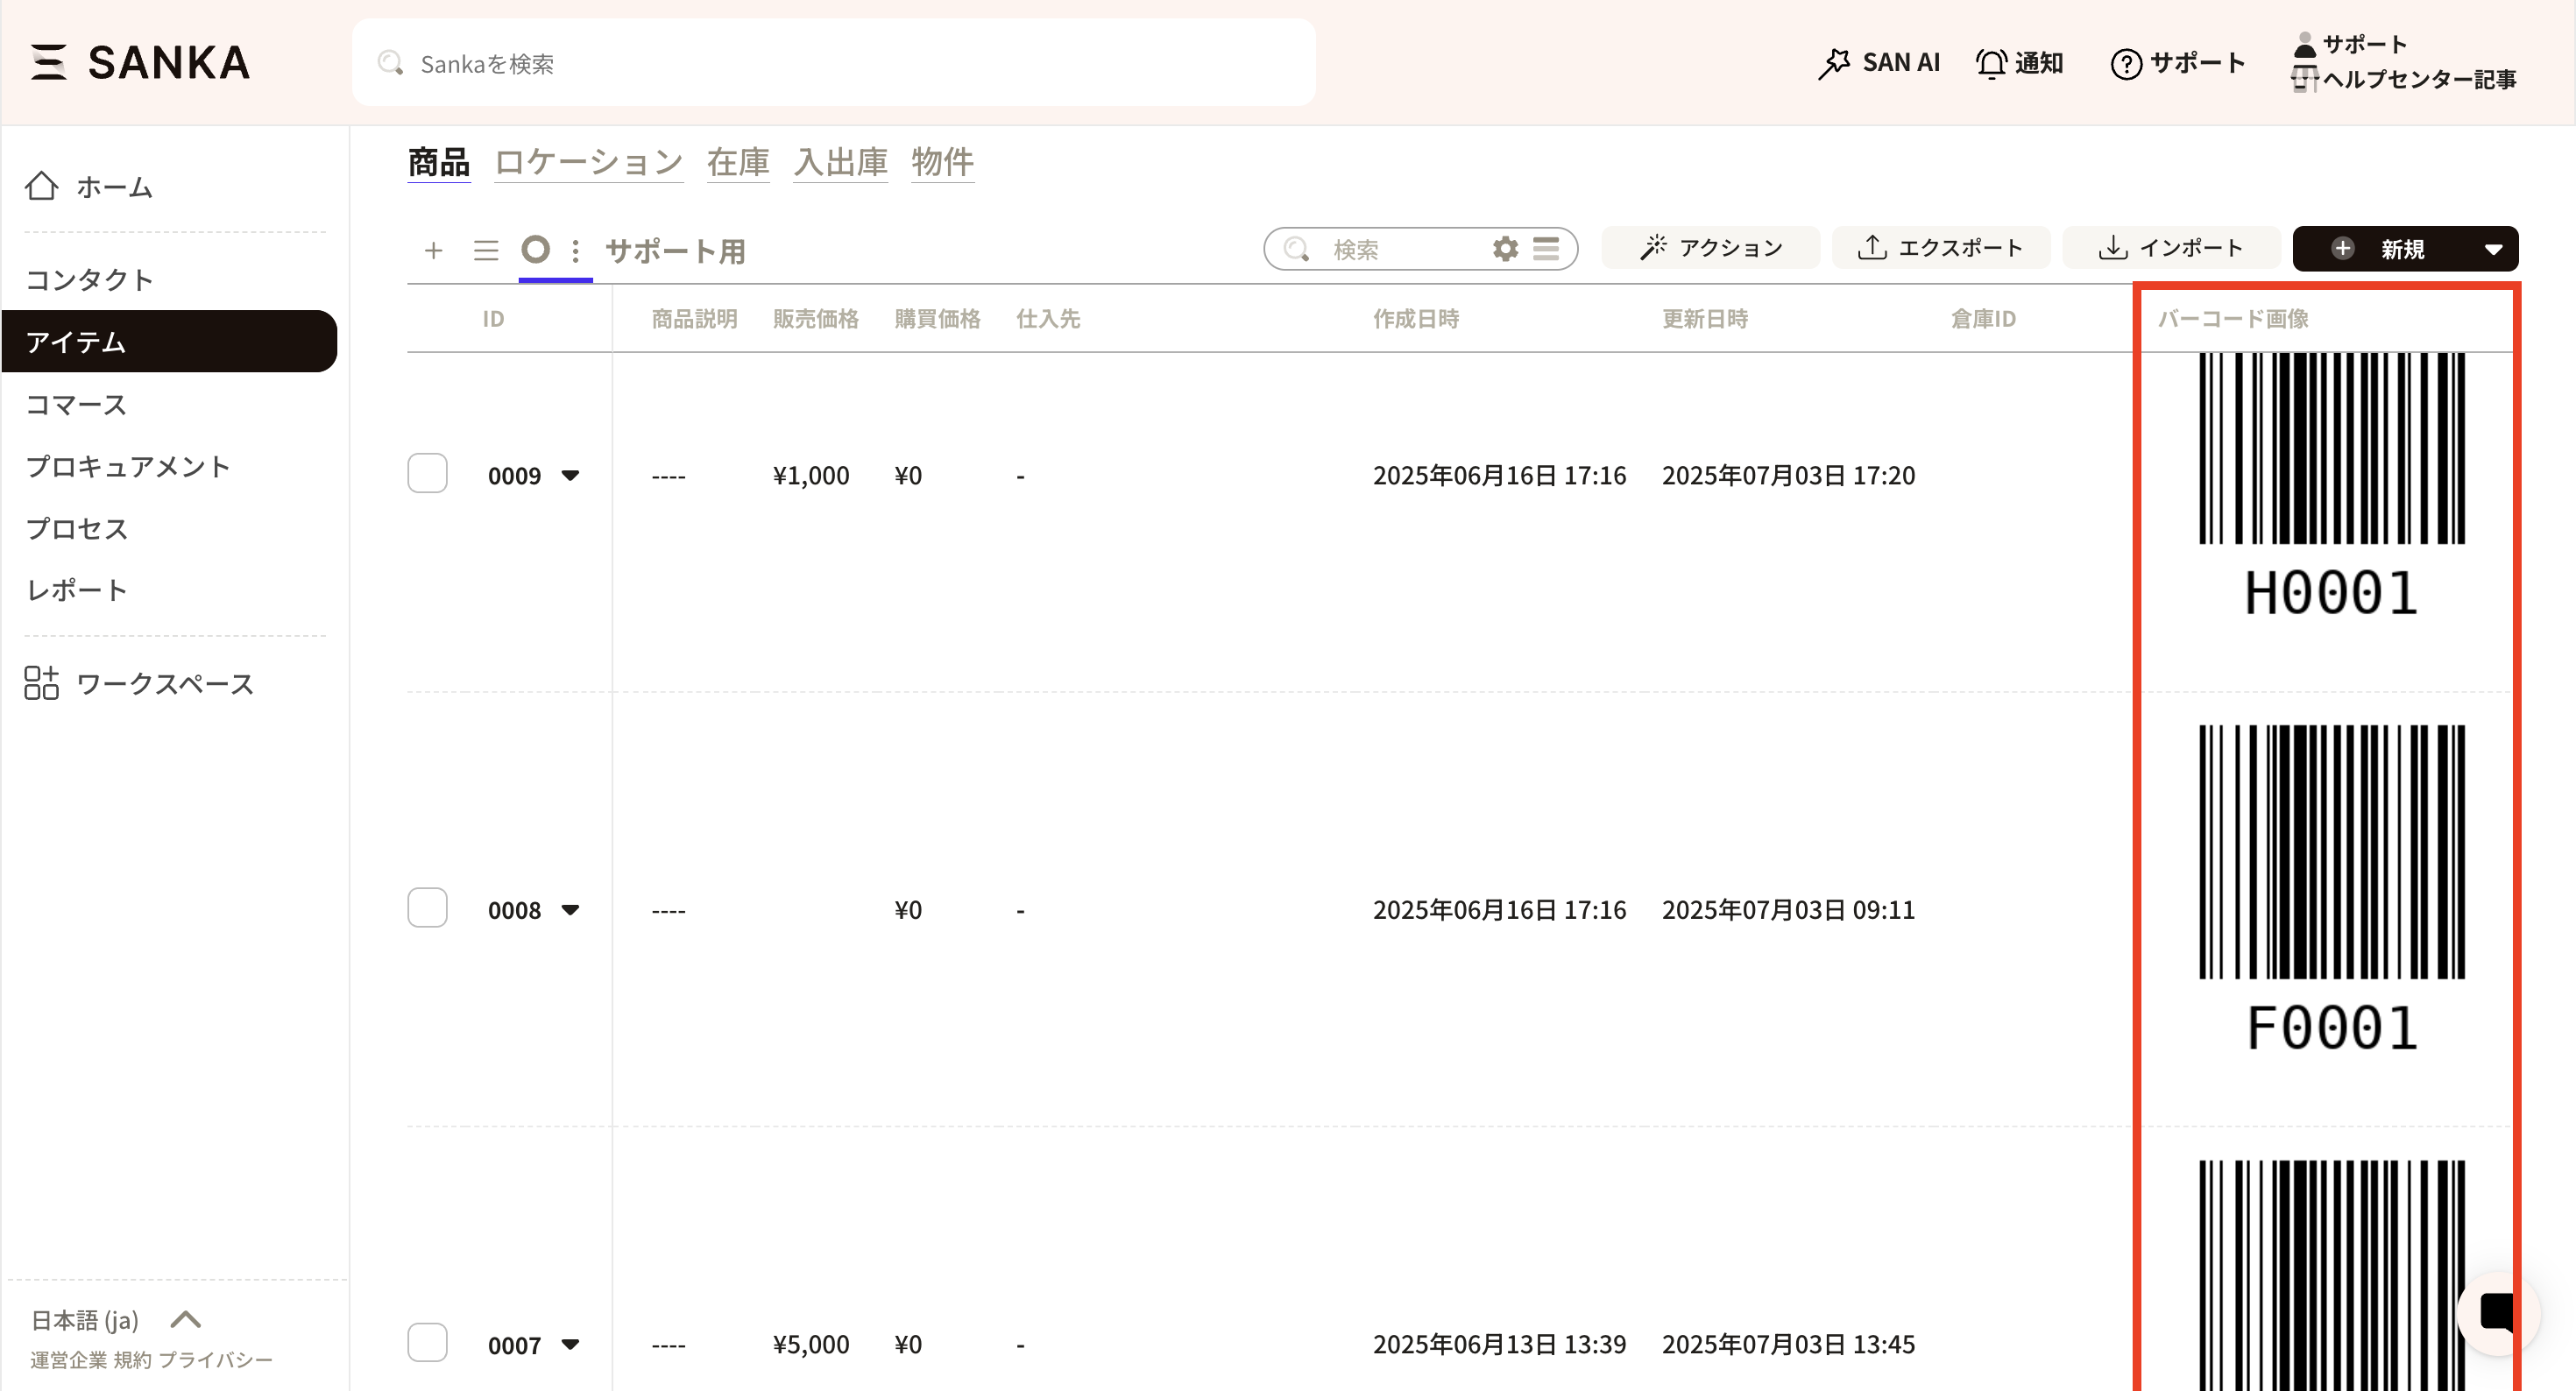The image size is (2576, 1391).
Task: Tick the checkbox for item 0008
Action: pos(427,908)
